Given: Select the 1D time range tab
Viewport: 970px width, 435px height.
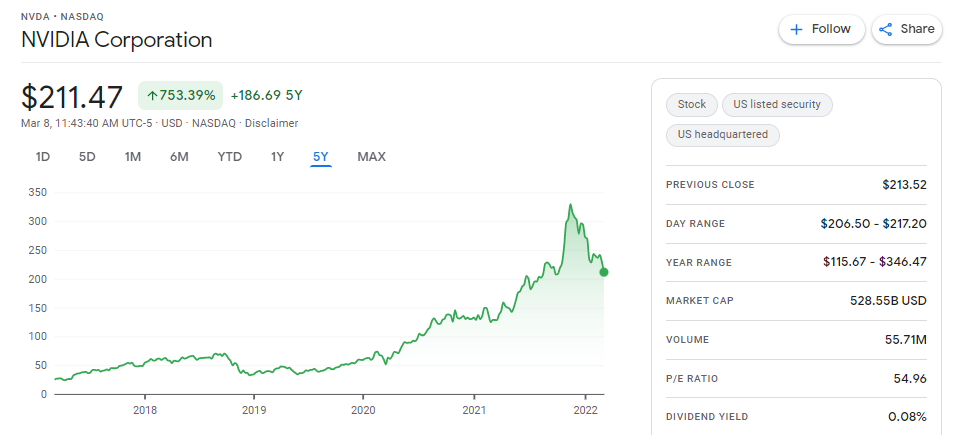Looking at the screenshot, I should [43, 157].
